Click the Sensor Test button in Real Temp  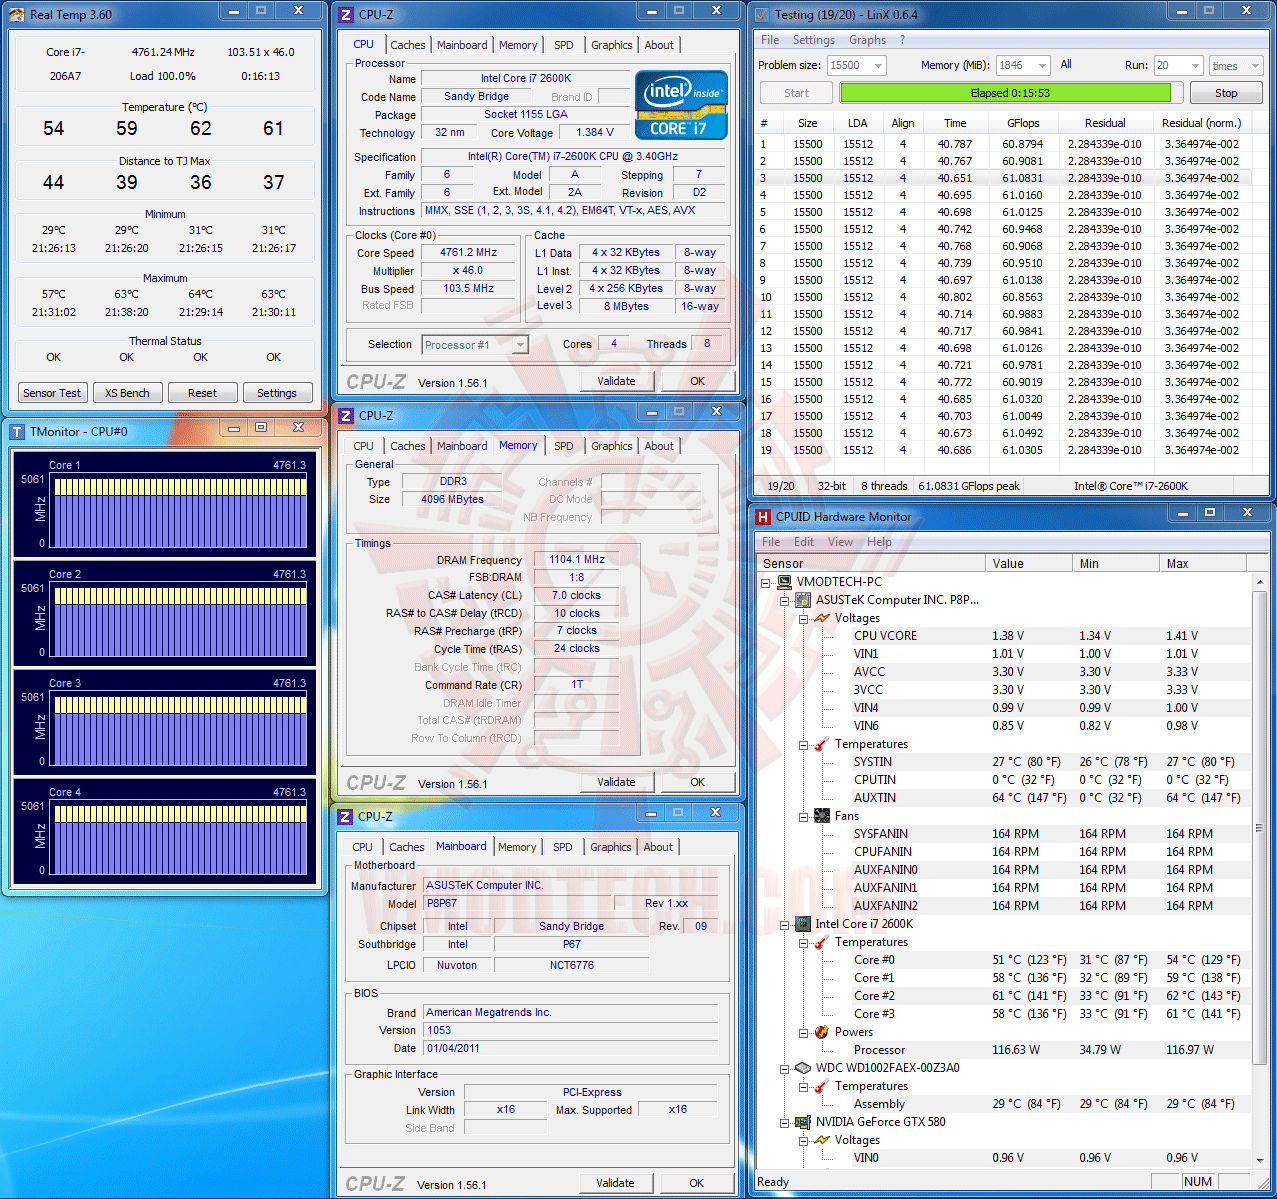click(52, 393)
